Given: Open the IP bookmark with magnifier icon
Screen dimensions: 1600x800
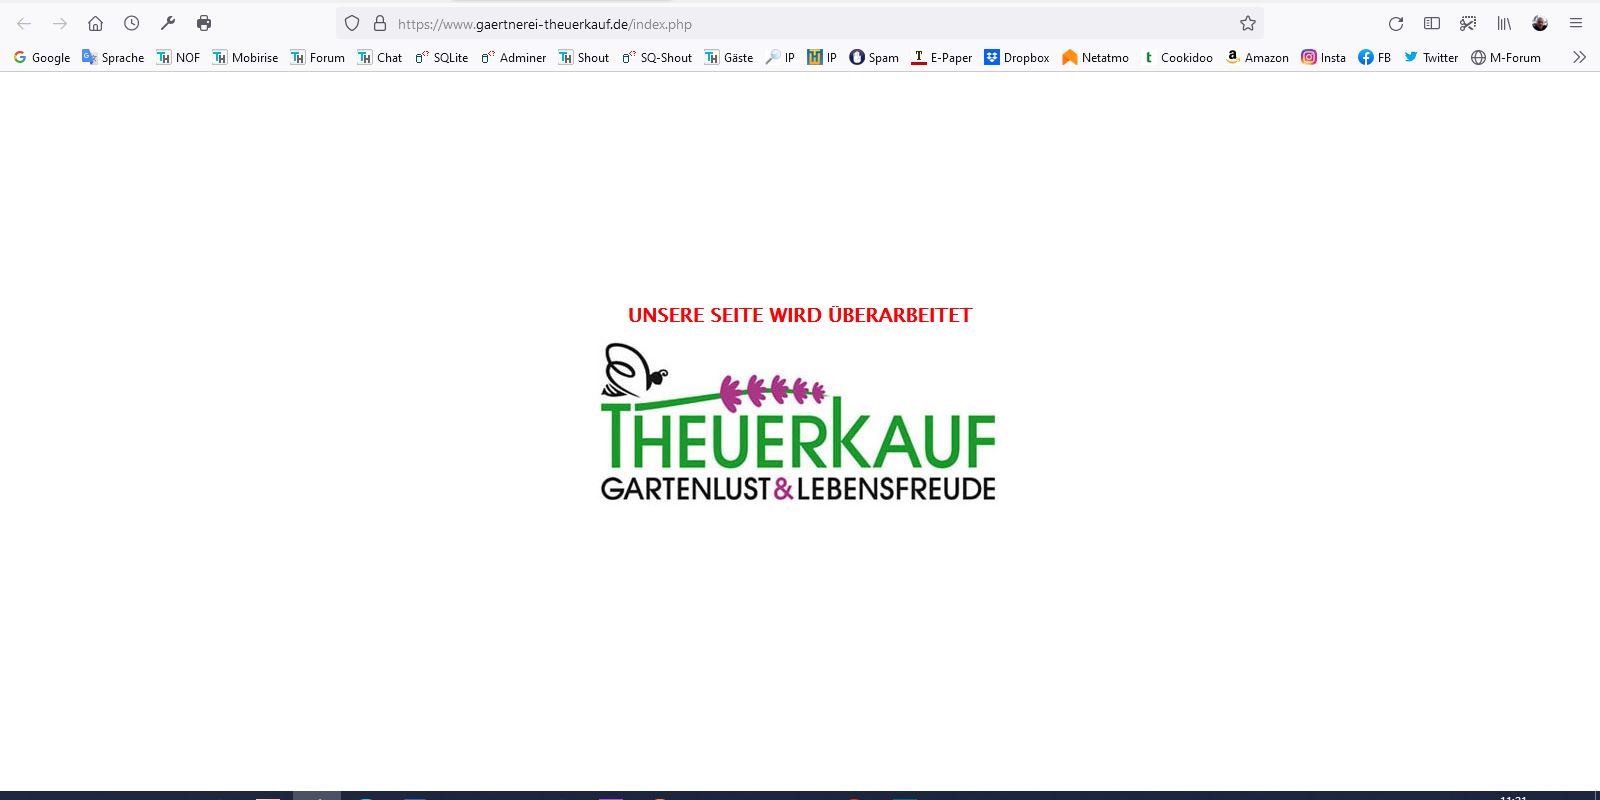Looking at the screenshot, I should coord(780,57).
